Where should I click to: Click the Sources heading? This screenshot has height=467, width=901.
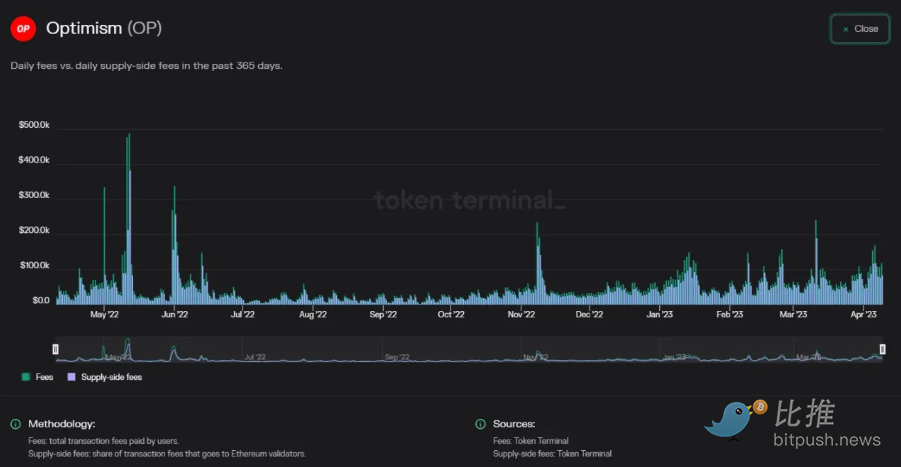pos(514,424)
